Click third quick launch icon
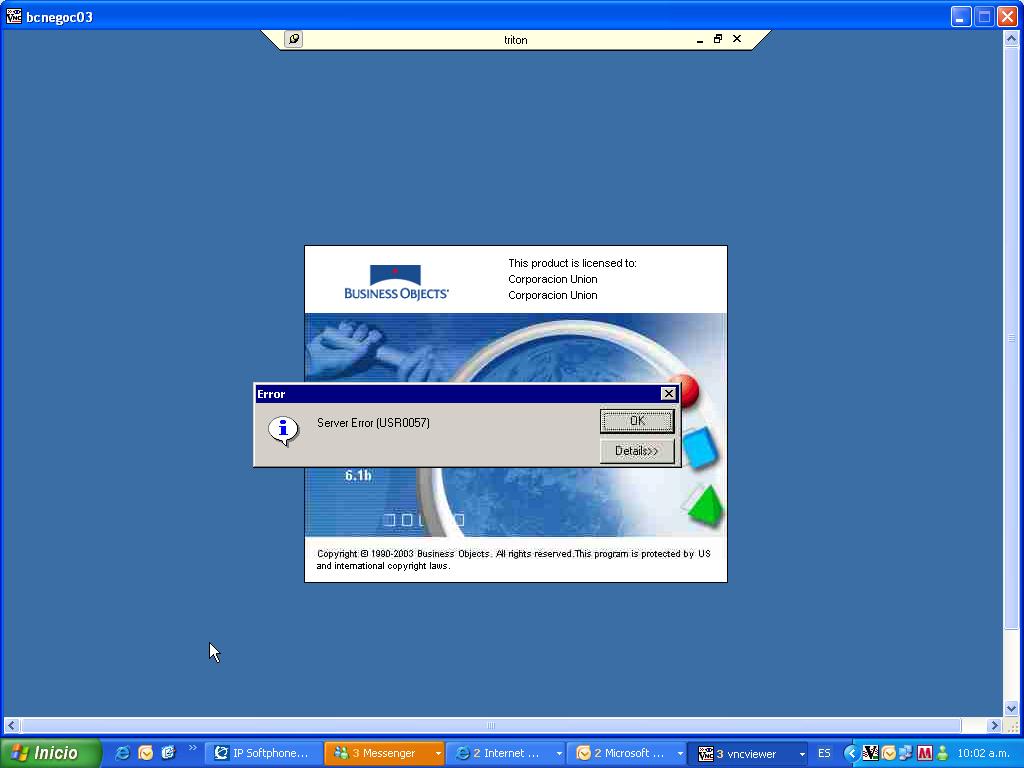This screenshot has width=1024, height=768. coord(168,753)
